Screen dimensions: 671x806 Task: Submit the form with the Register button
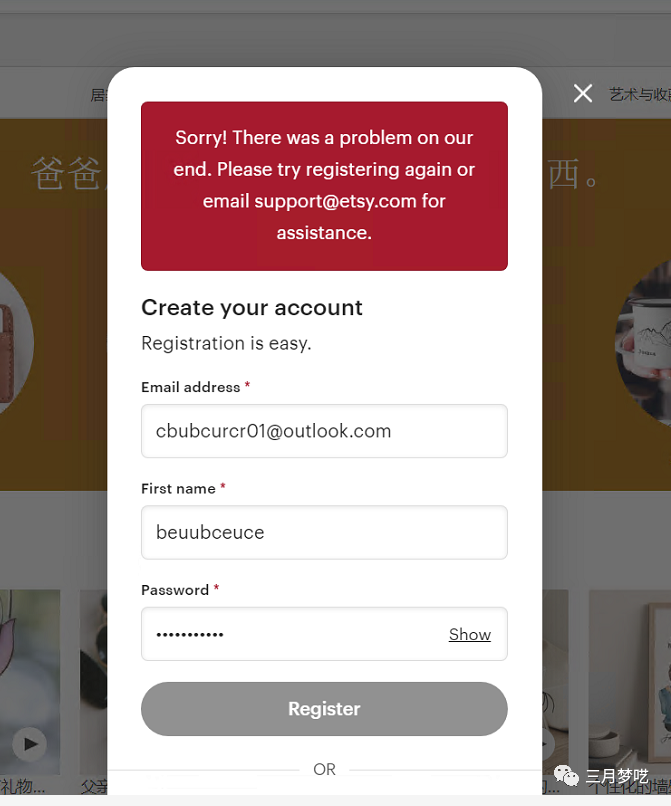pyautogui.click(x=324, y=709)
